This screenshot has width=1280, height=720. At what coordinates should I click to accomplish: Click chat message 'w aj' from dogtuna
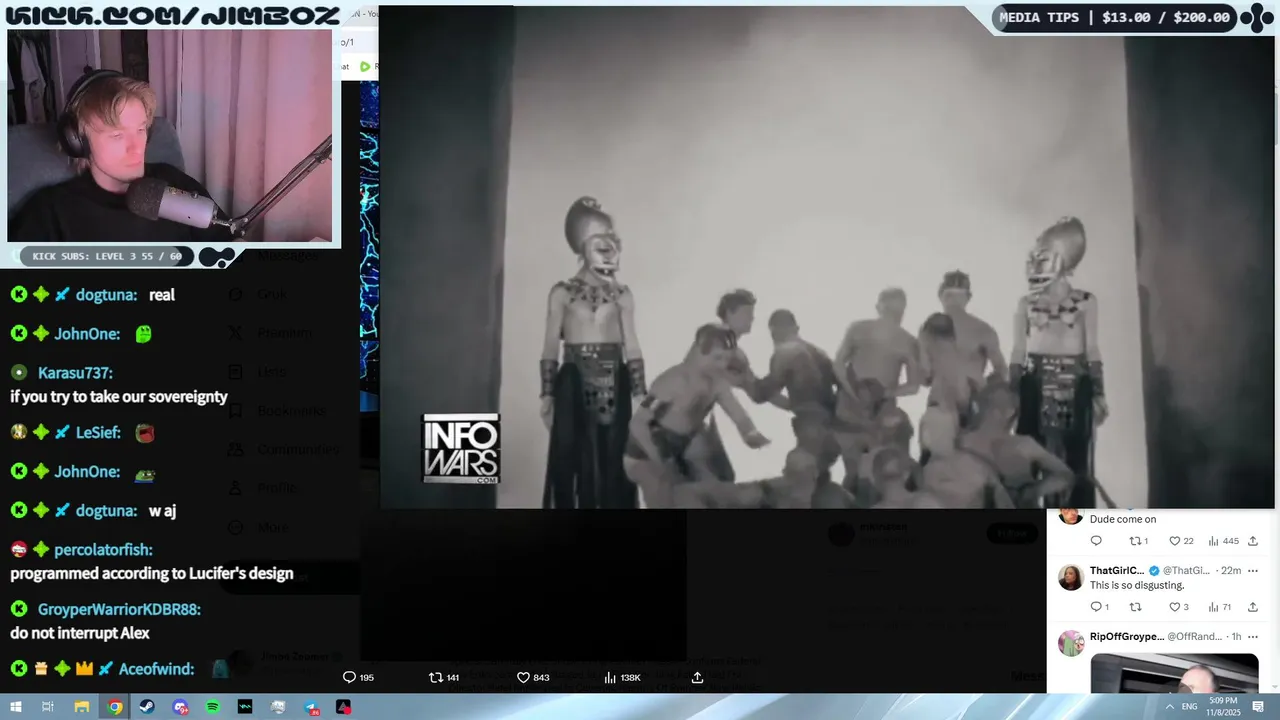163,511
